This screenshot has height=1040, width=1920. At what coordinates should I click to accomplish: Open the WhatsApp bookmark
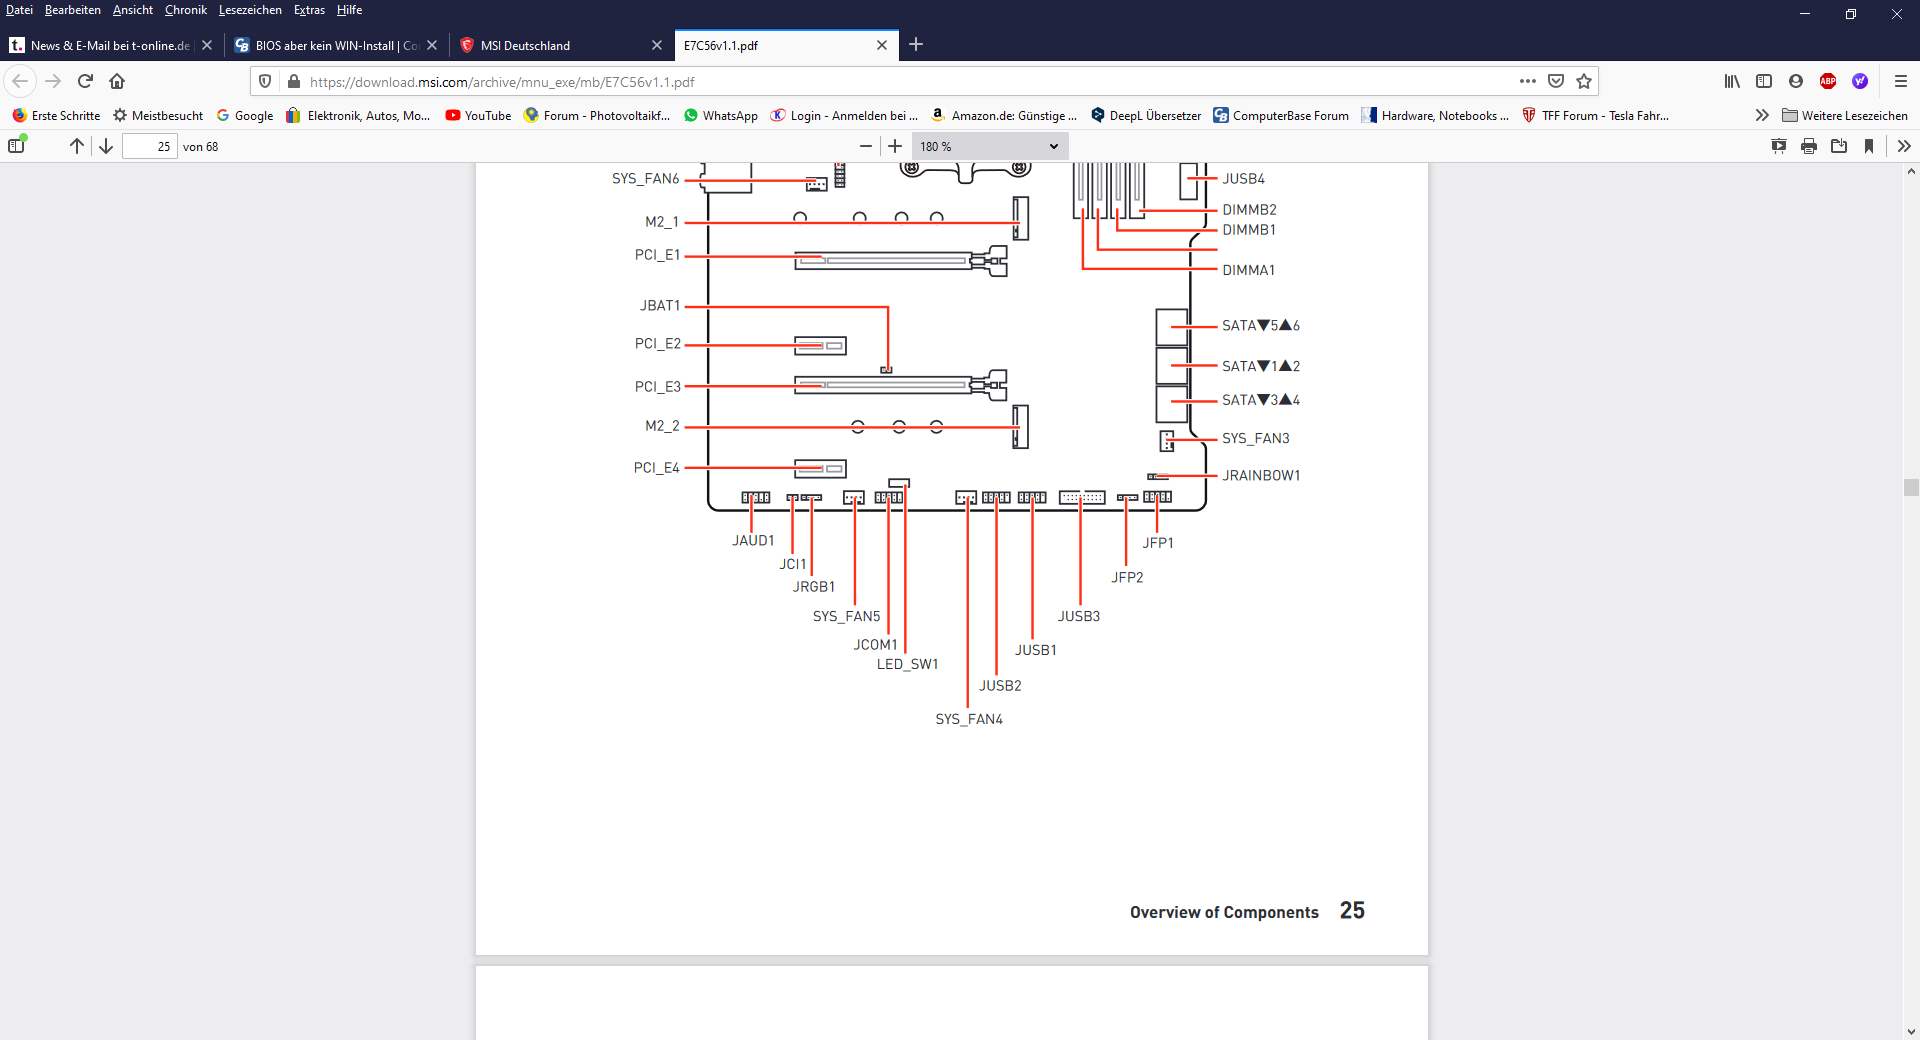[721, 116]
